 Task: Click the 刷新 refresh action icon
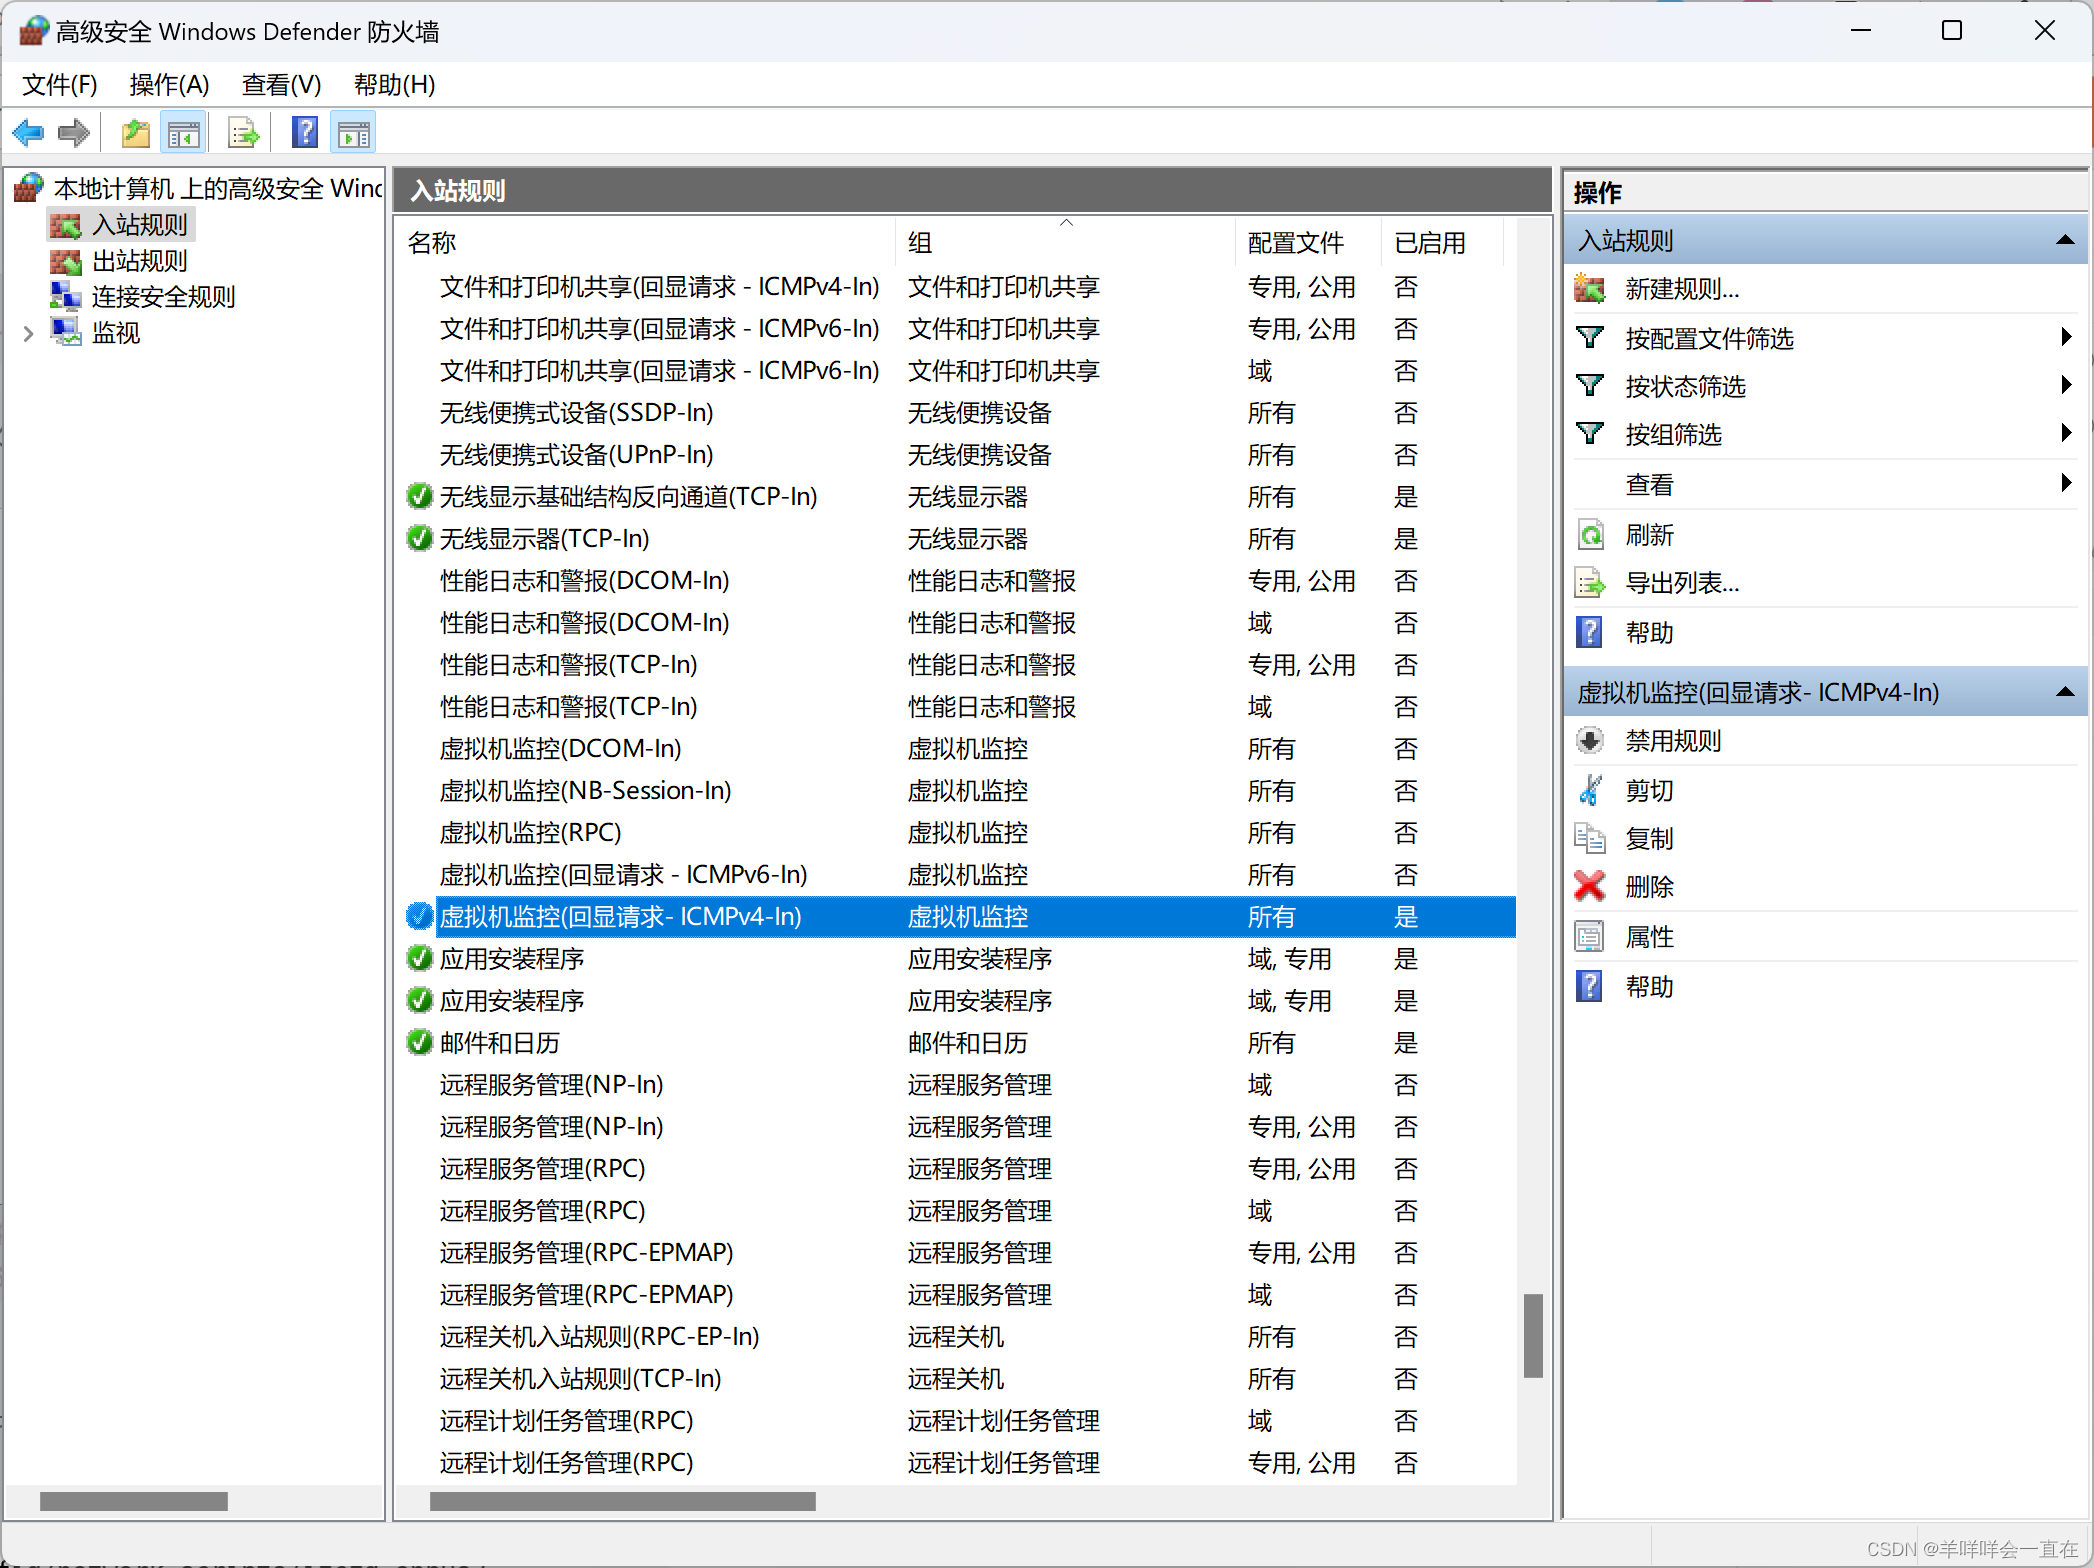(1590, 535)
